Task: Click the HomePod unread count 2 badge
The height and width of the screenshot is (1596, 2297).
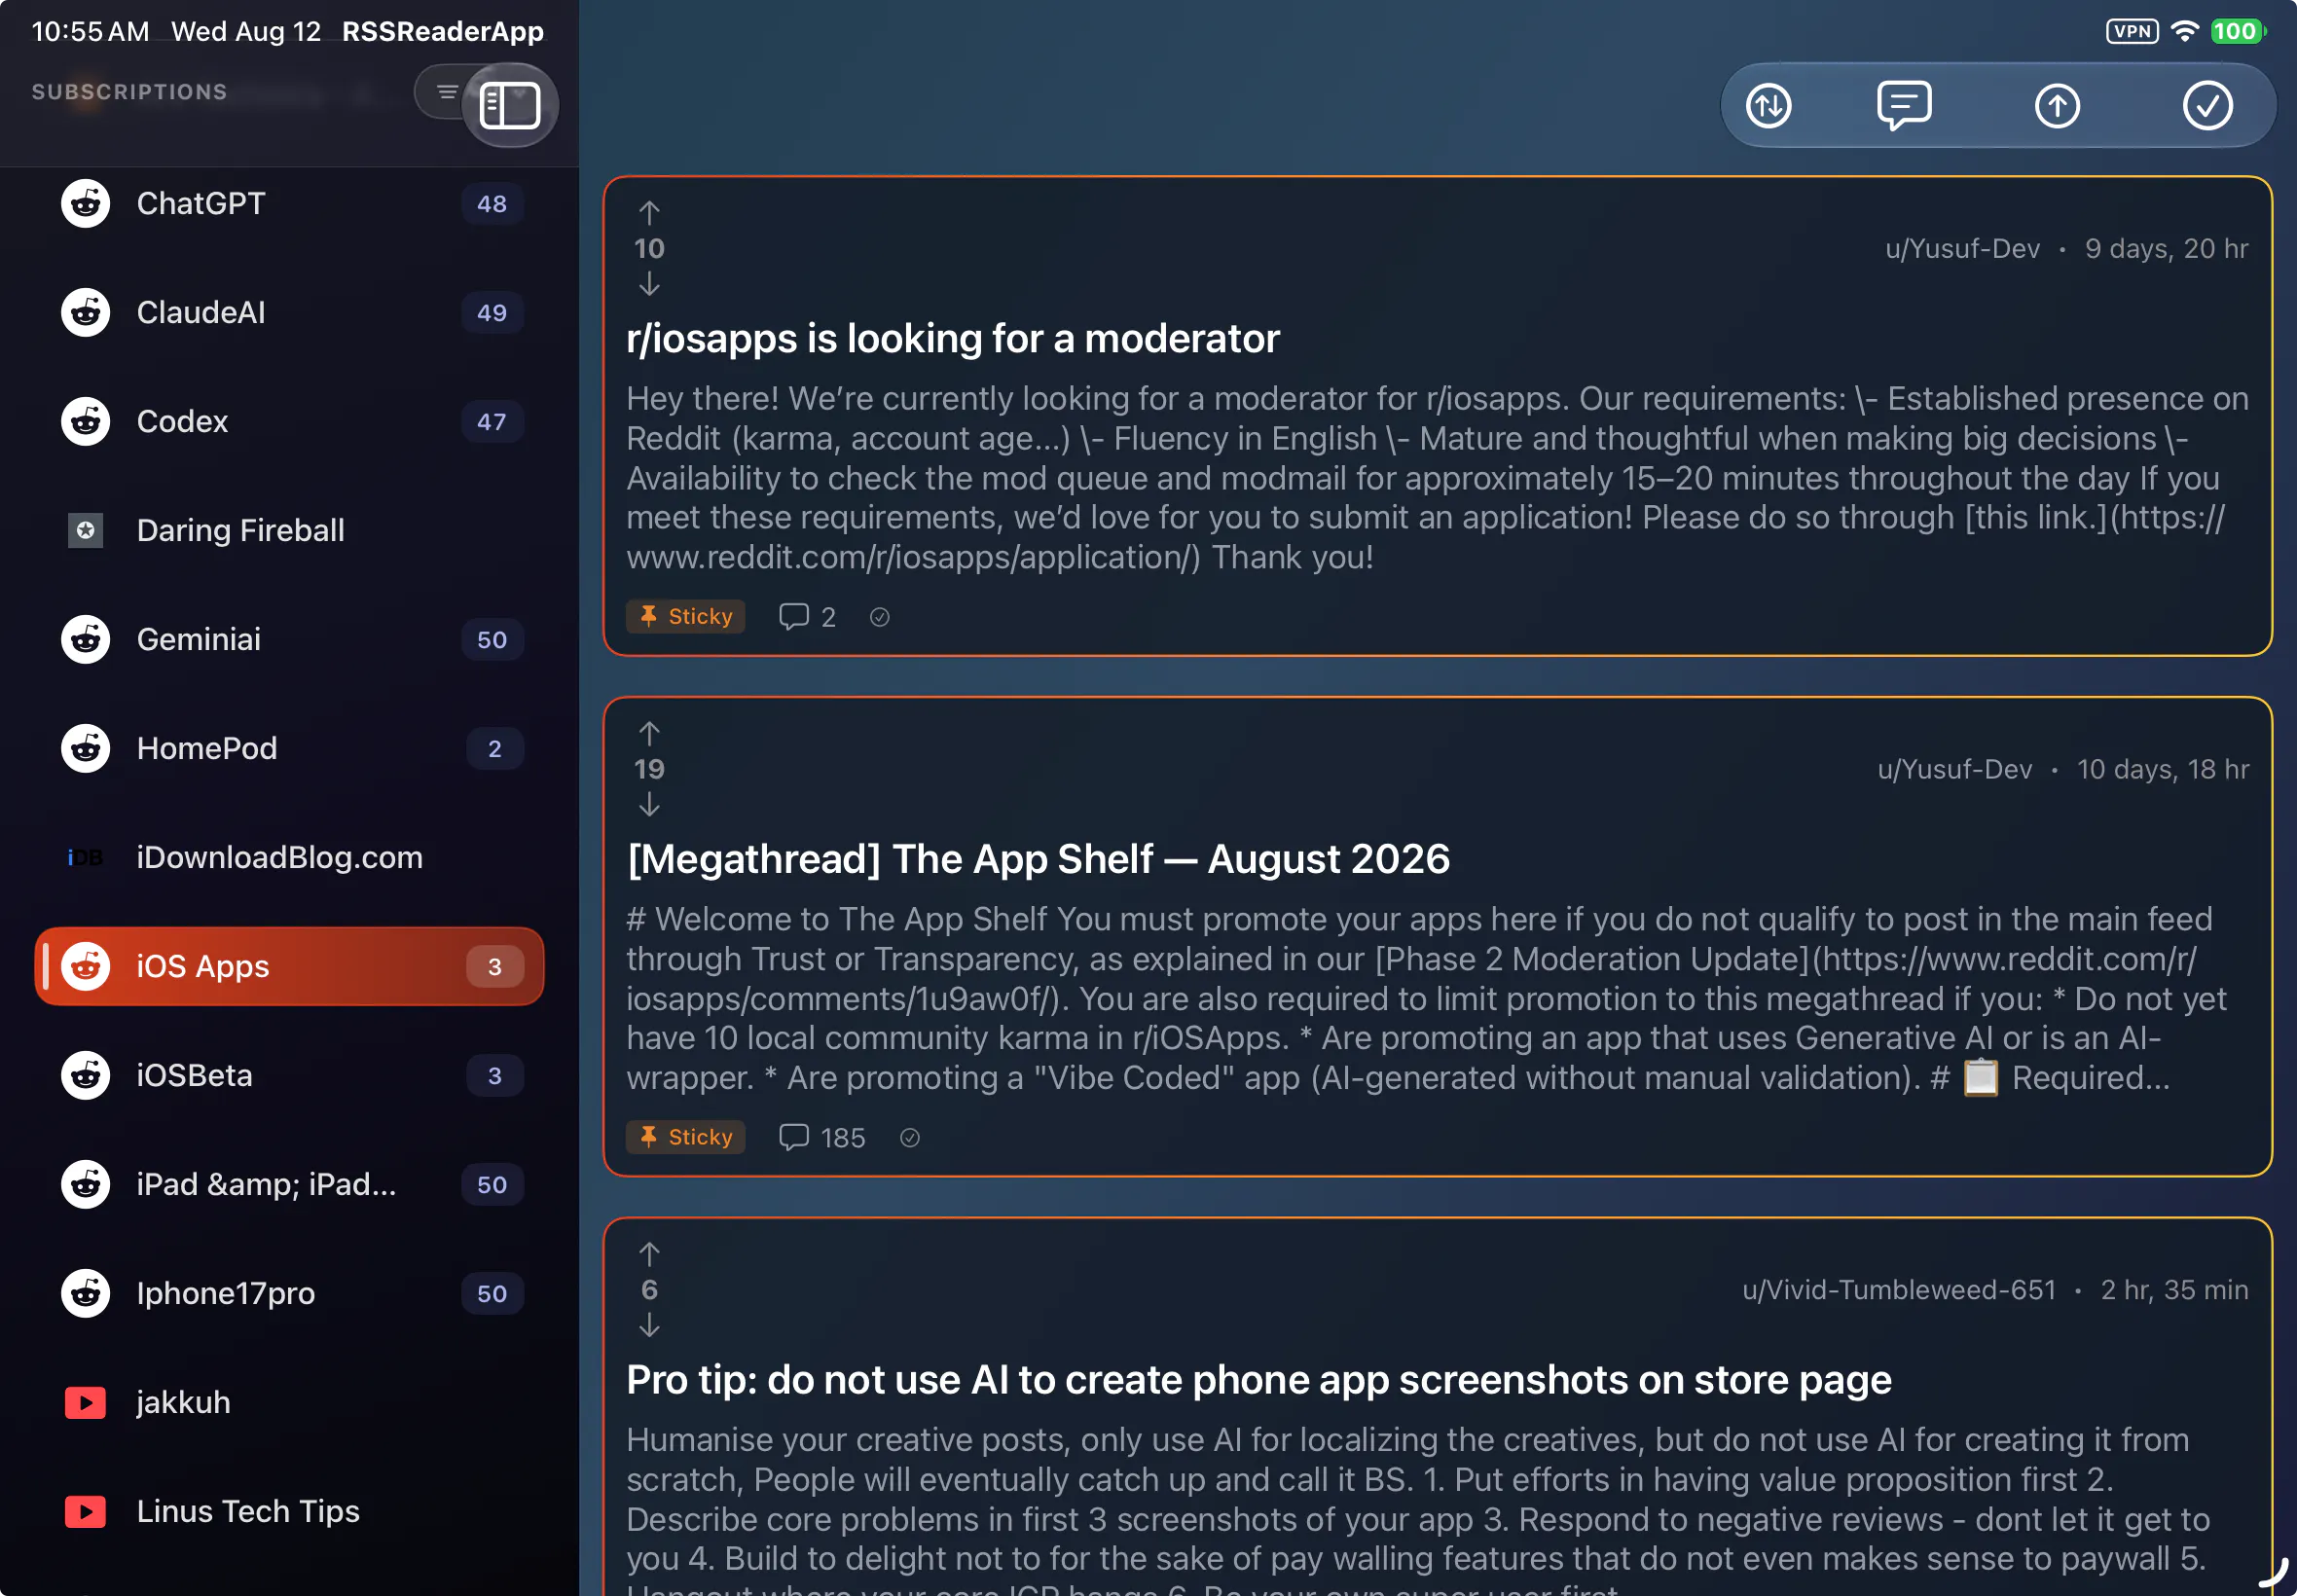Action: [494, 748]
